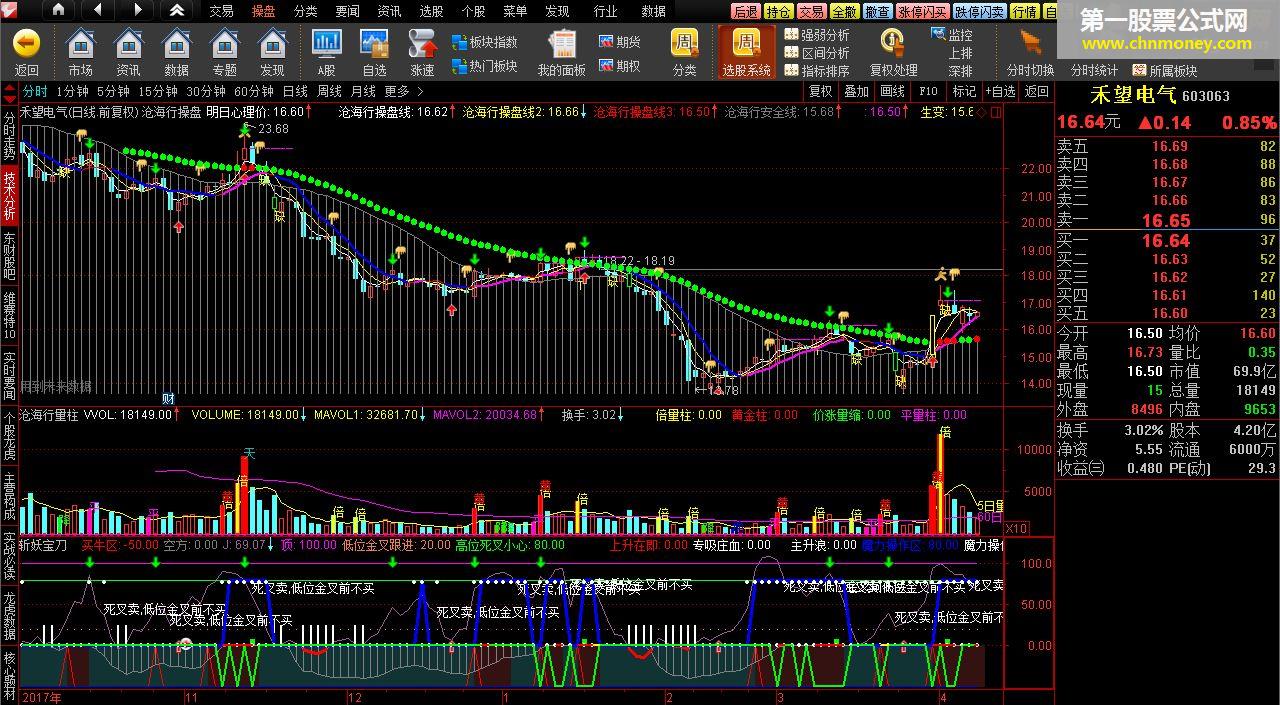Viewport: 1280px width, 705px height.
Task: Click the 买一 price 16.64
Action: point(1166,241)
